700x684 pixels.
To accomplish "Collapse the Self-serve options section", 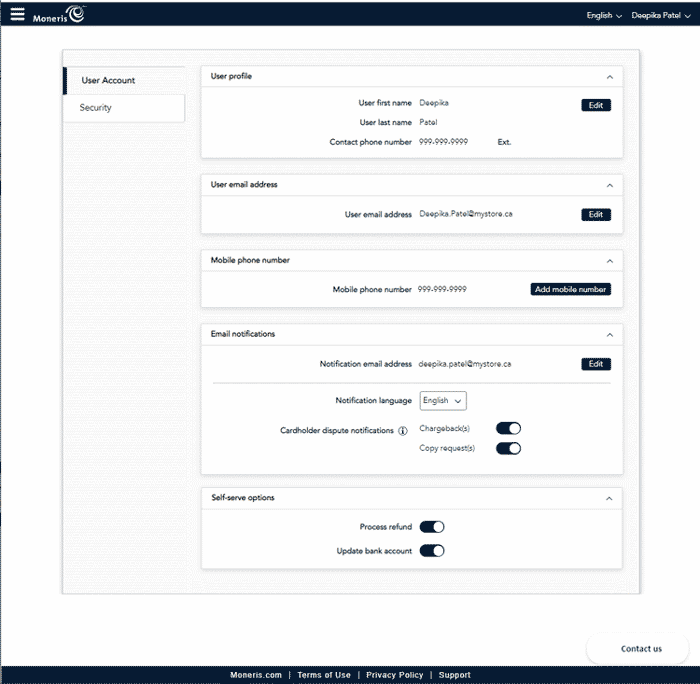I will pos(609,499).
